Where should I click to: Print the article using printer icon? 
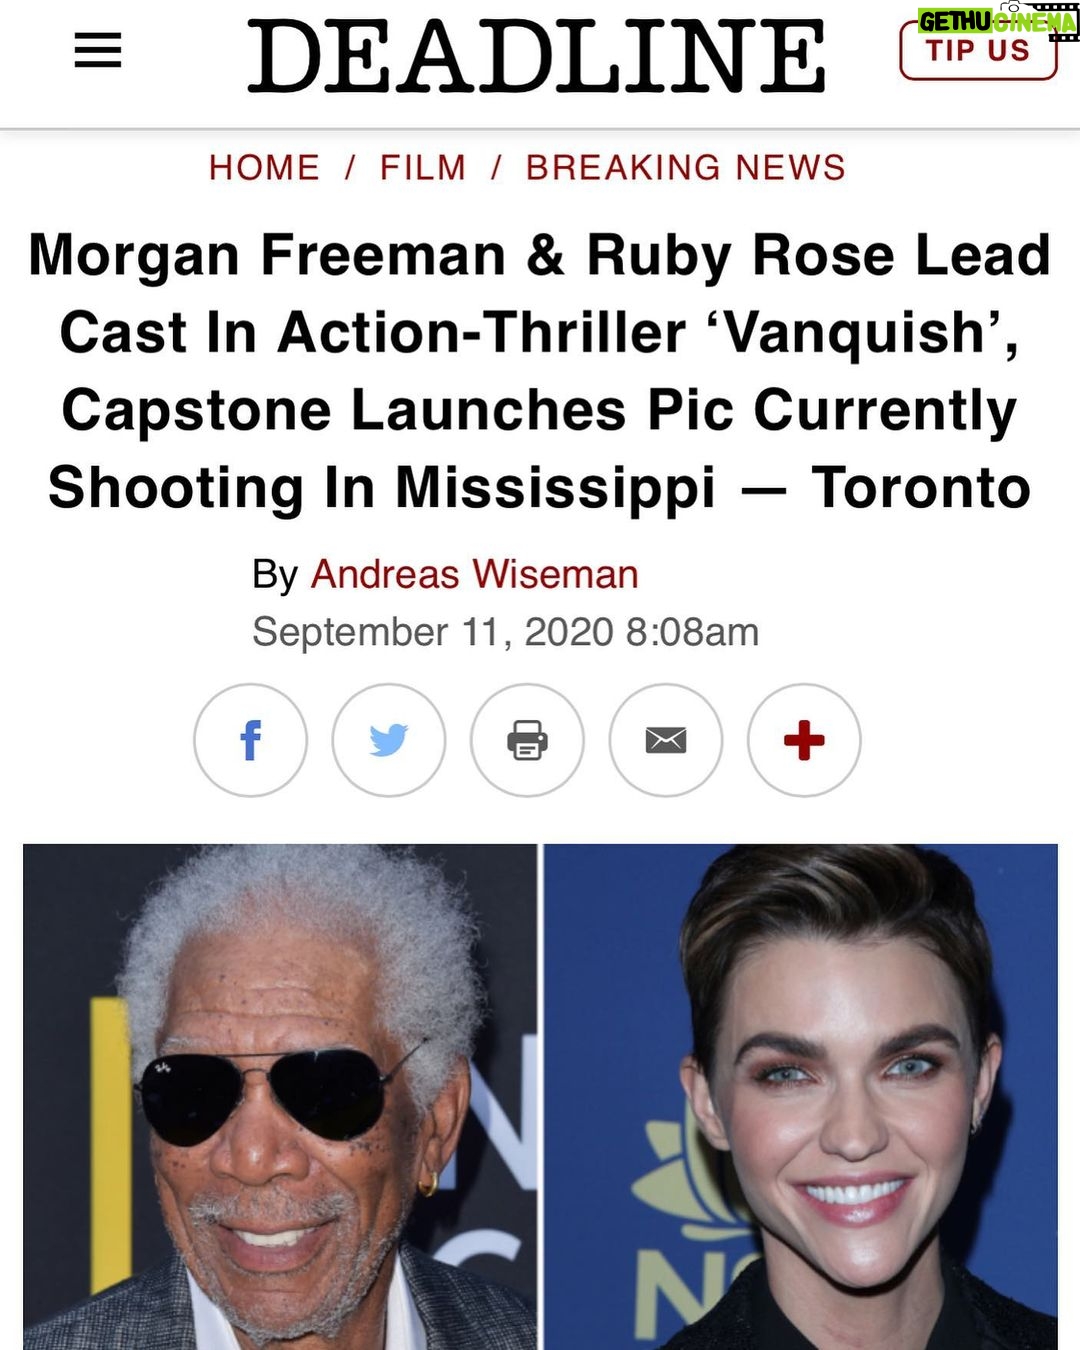[x=527, y=740]
